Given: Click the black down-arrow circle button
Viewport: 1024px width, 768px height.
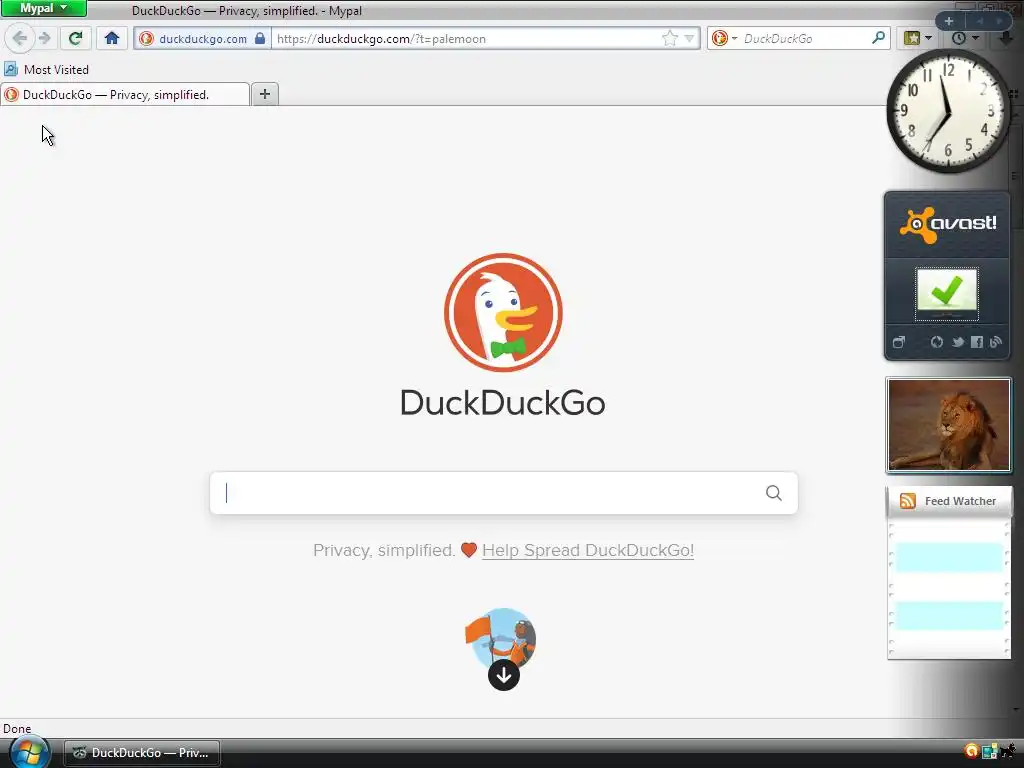Looking at the screenshot, I should [504, 675].
